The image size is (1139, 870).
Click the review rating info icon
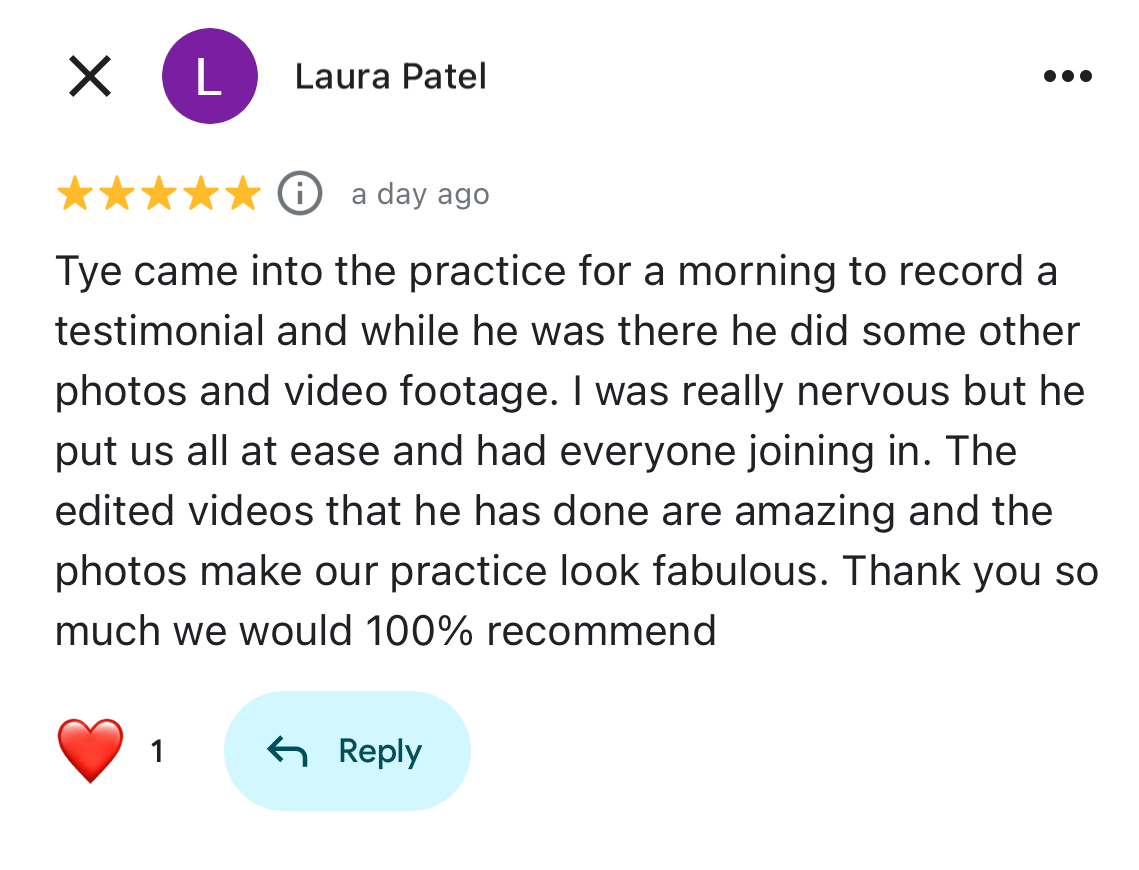coord(299,193)
